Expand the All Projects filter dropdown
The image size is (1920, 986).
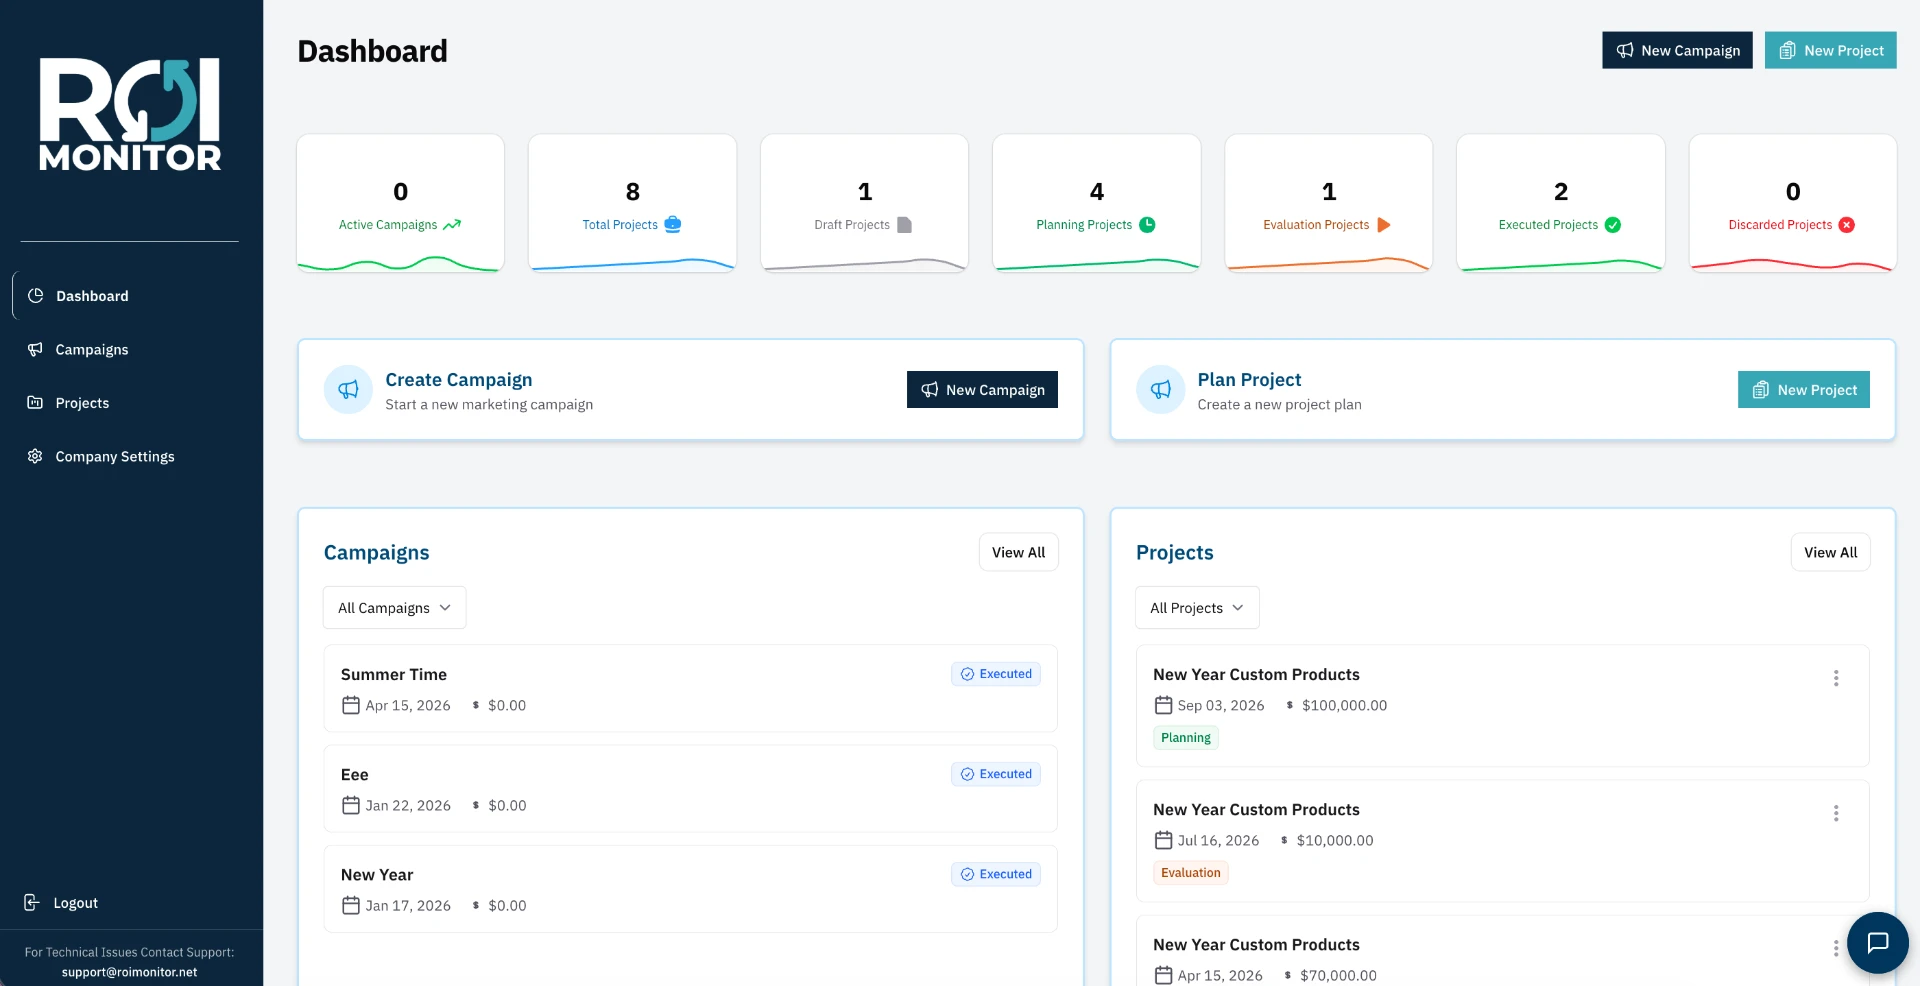(1197, 608)
